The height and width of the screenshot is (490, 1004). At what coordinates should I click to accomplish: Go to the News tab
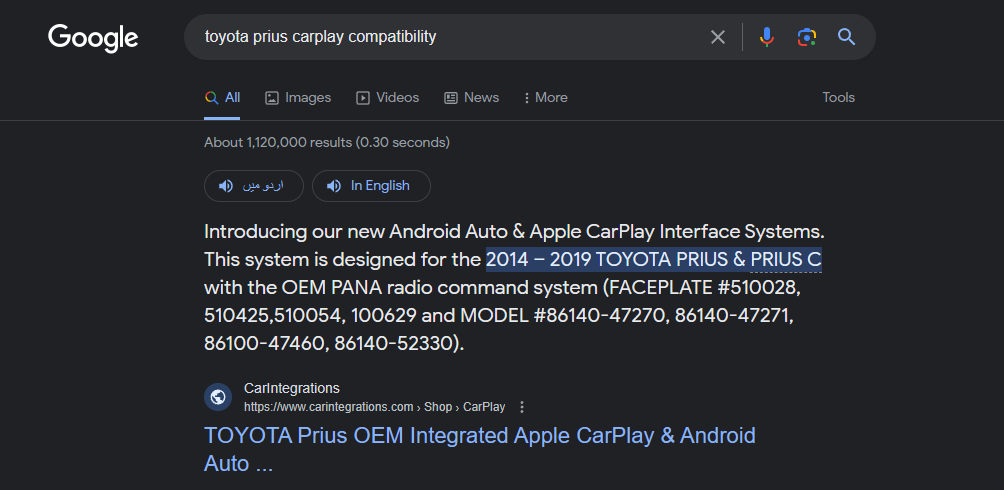471,98
